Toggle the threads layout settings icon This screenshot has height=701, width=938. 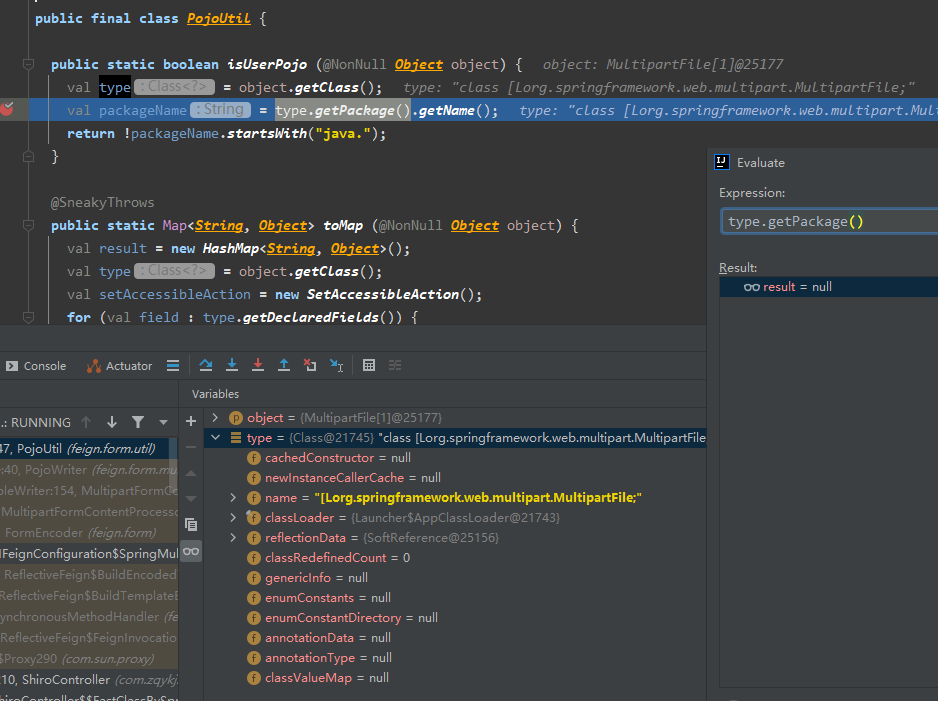click(173, 366)
